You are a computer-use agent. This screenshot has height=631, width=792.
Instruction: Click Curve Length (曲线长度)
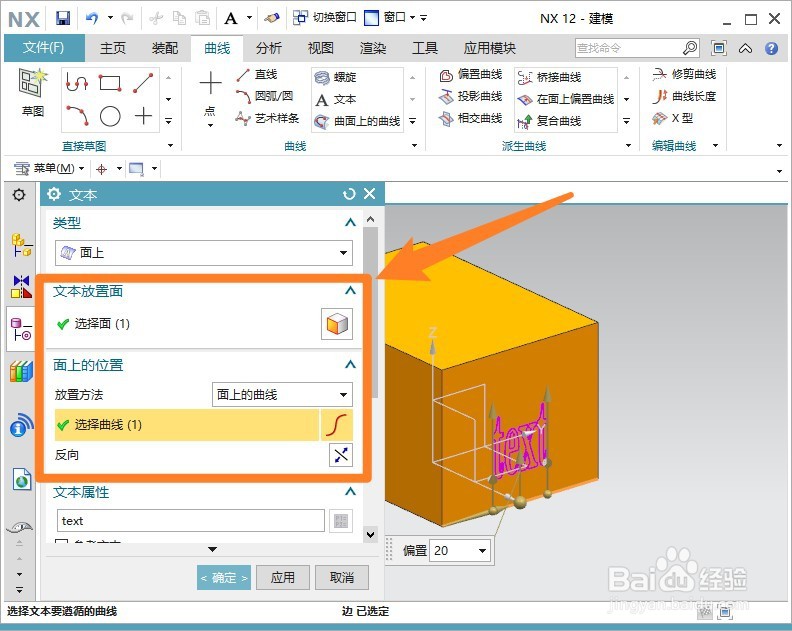684,96
